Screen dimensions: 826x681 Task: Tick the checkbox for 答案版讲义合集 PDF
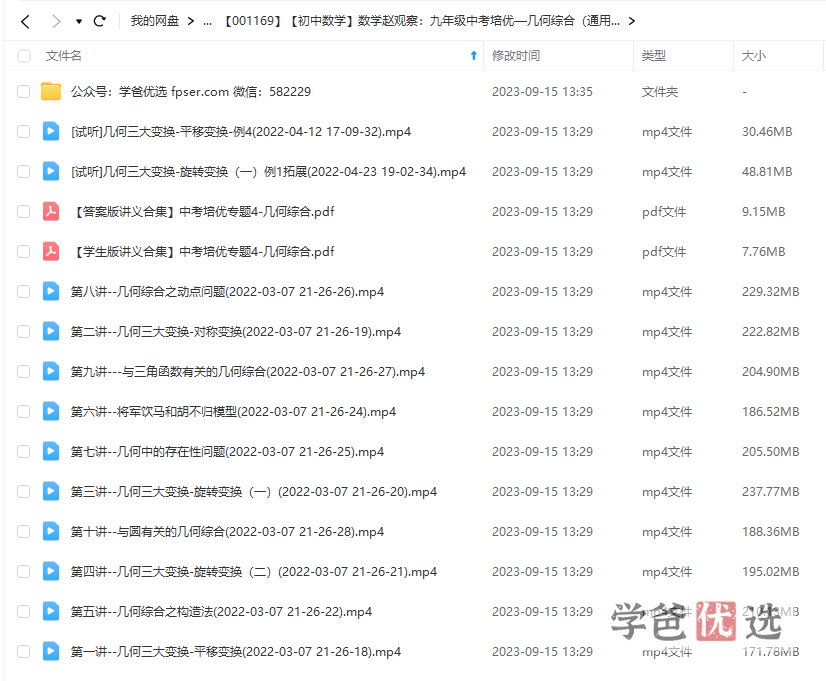[x=24, y=212]
